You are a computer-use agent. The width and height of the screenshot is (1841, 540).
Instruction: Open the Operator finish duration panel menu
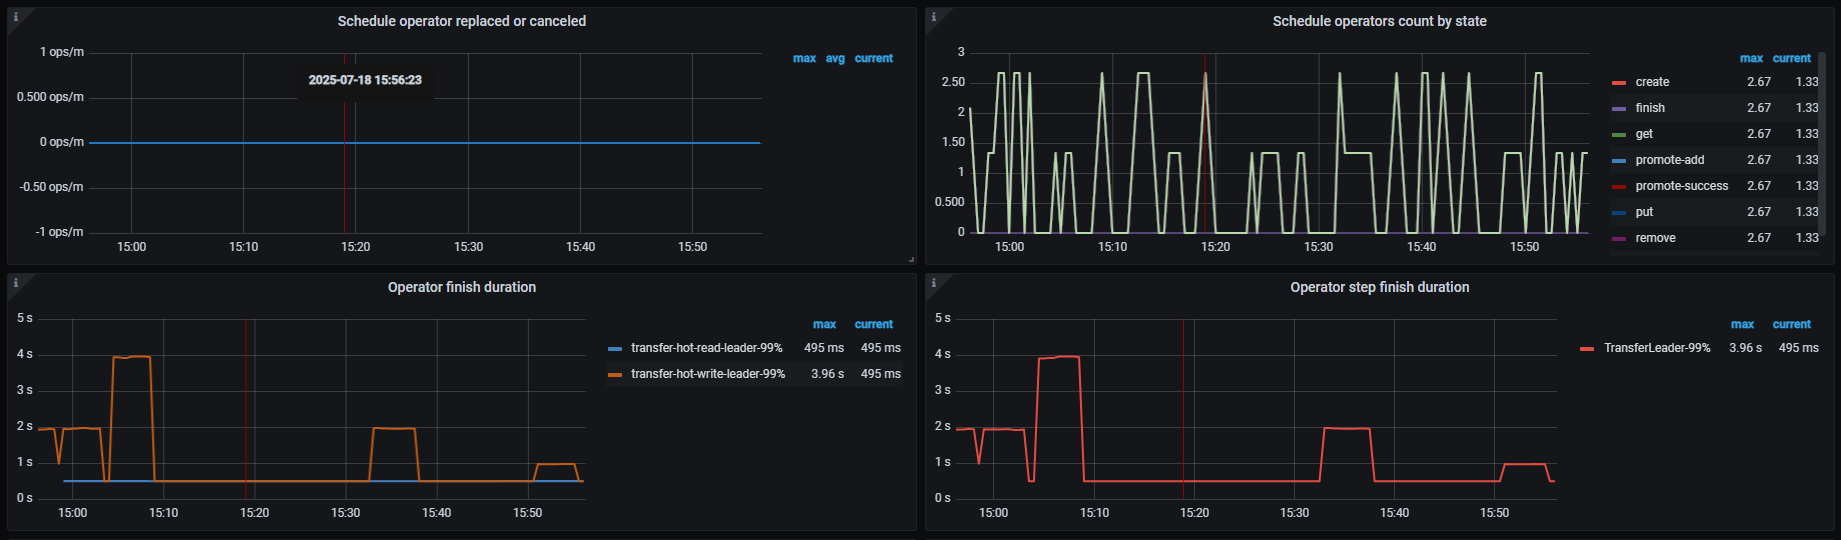461,287
